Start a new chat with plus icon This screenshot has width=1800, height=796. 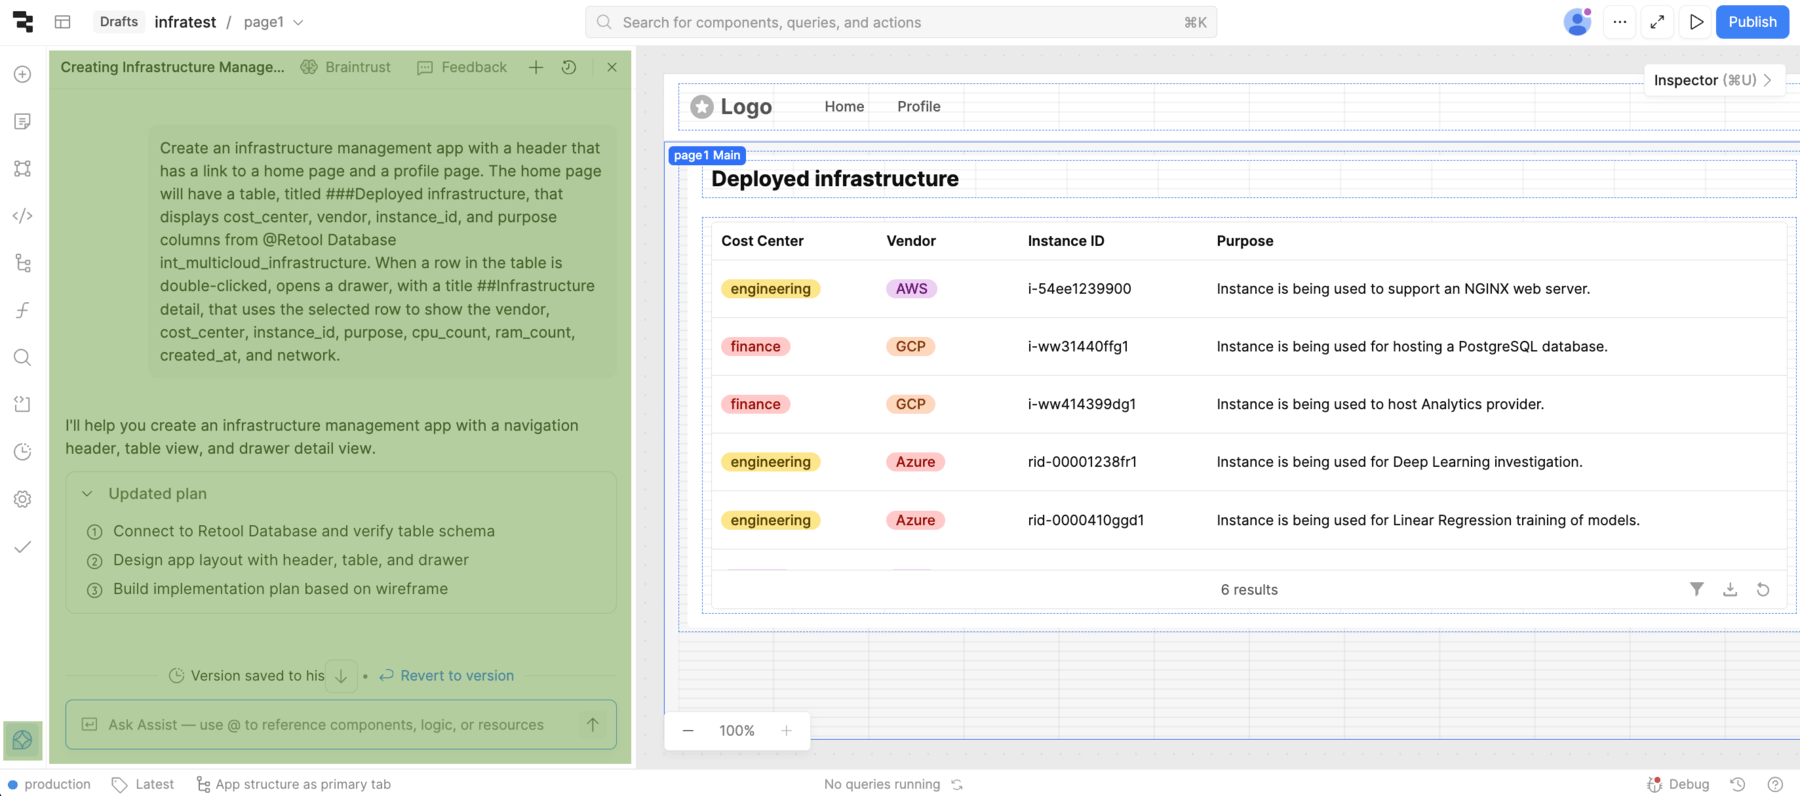click(x=536, y=67)
